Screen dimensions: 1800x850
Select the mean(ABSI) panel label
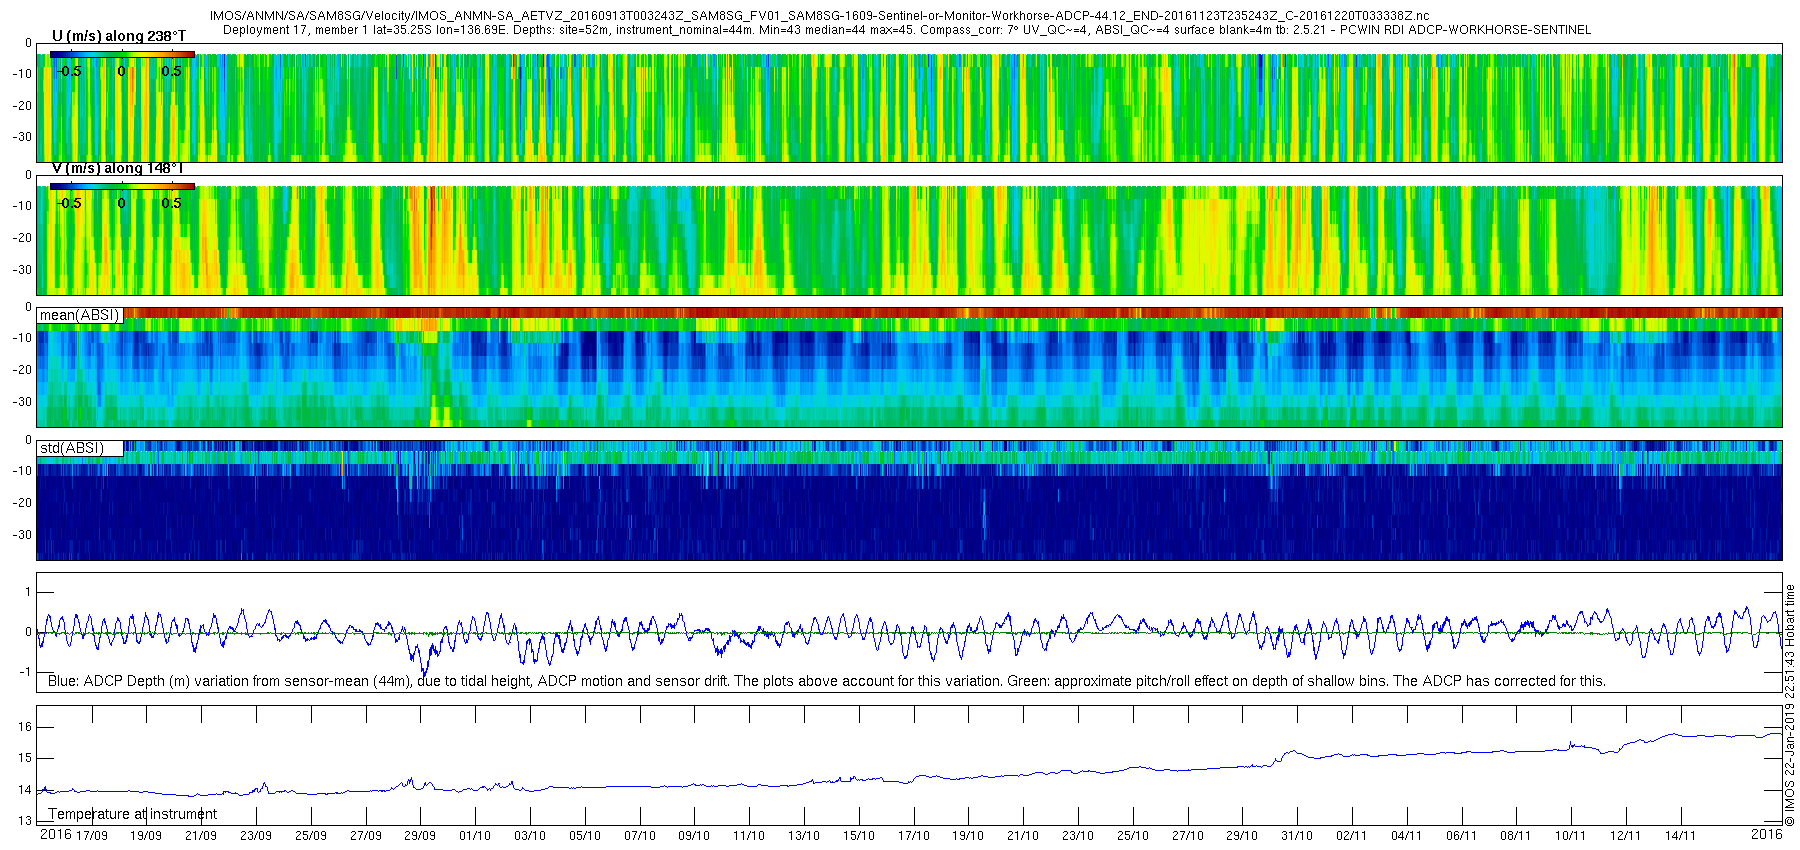[x=80, y=315]
